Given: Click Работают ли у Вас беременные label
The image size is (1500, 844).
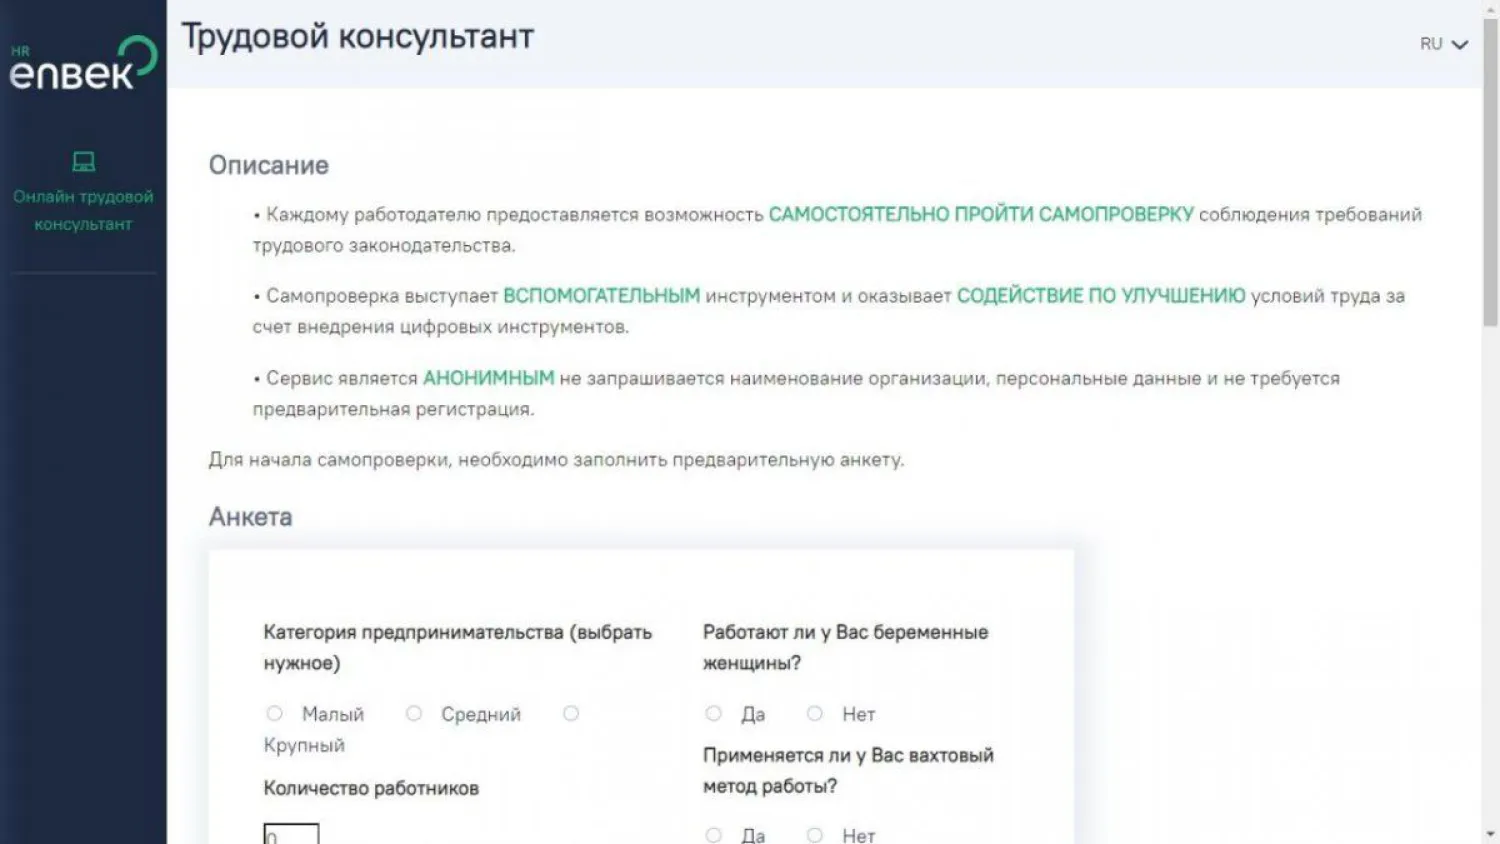Looking at the screenshot, I should click(845, 647).
